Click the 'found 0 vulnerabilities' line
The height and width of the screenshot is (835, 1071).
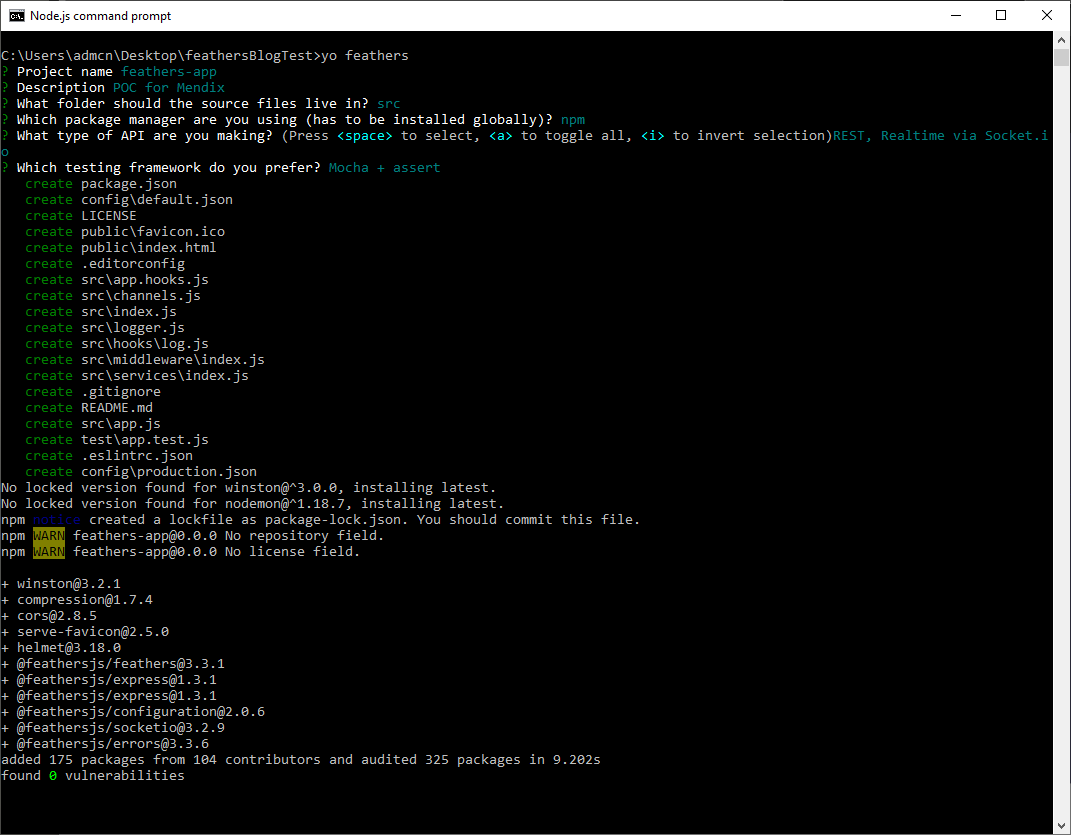point(93,776)
